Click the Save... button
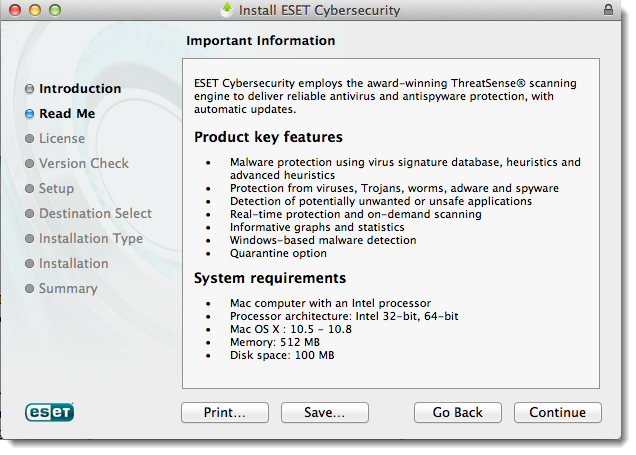Screen dimensions: 636x455 (325, 412)
